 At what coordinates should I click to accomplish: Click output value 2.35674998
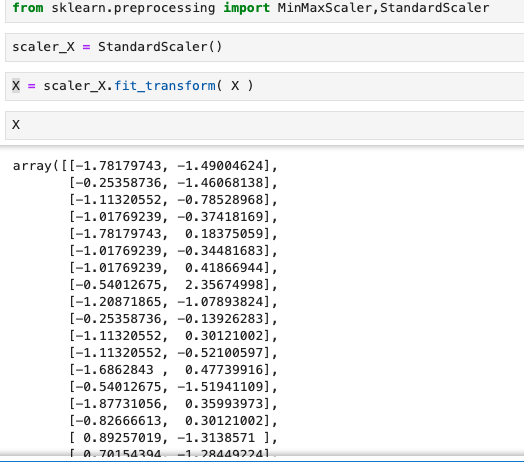pos(225,285)
